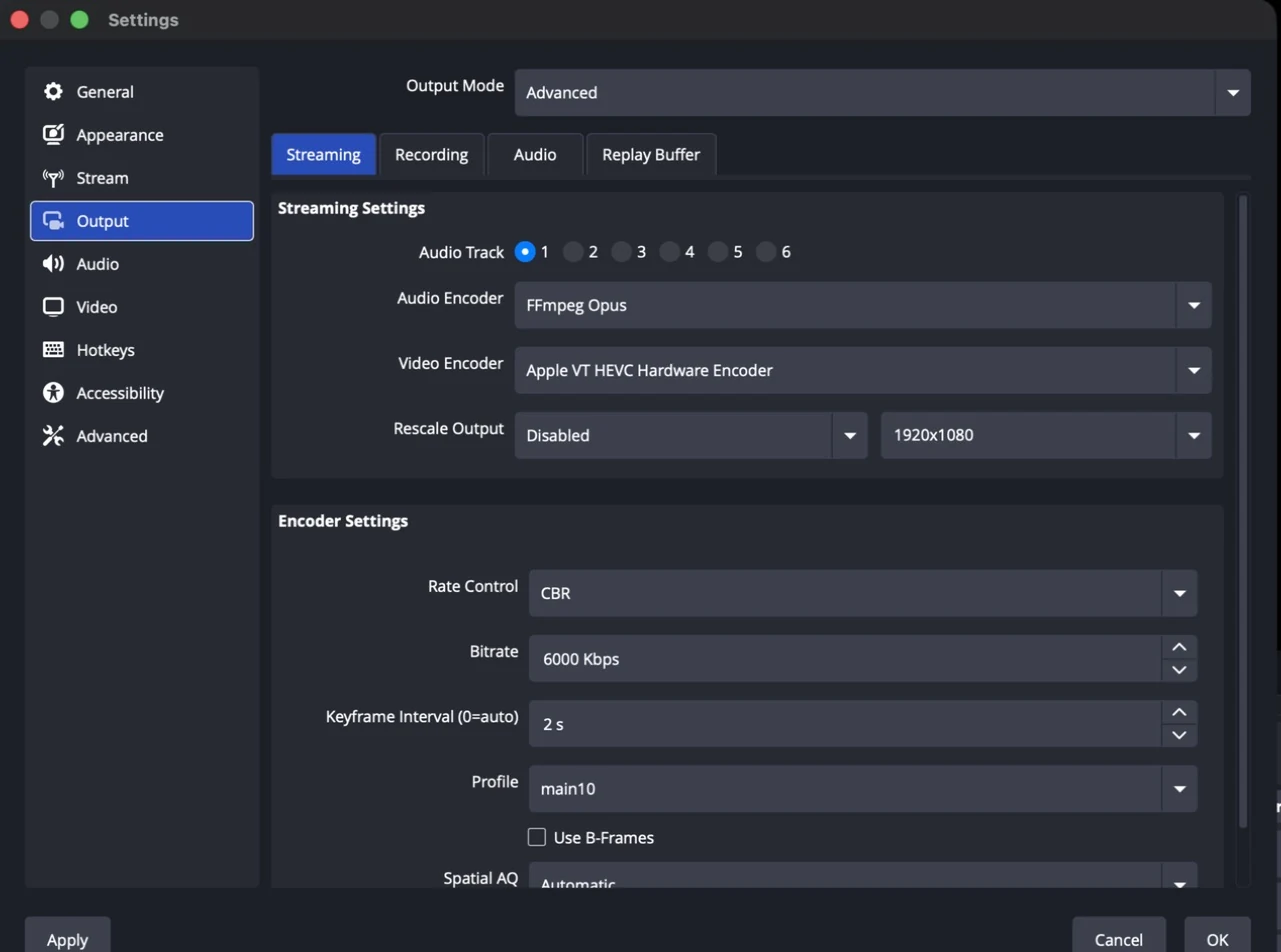Open the Spatial AQ dropdown
Screen dimensions: 1281x952
pyautogui.click(x=863, y=875)
